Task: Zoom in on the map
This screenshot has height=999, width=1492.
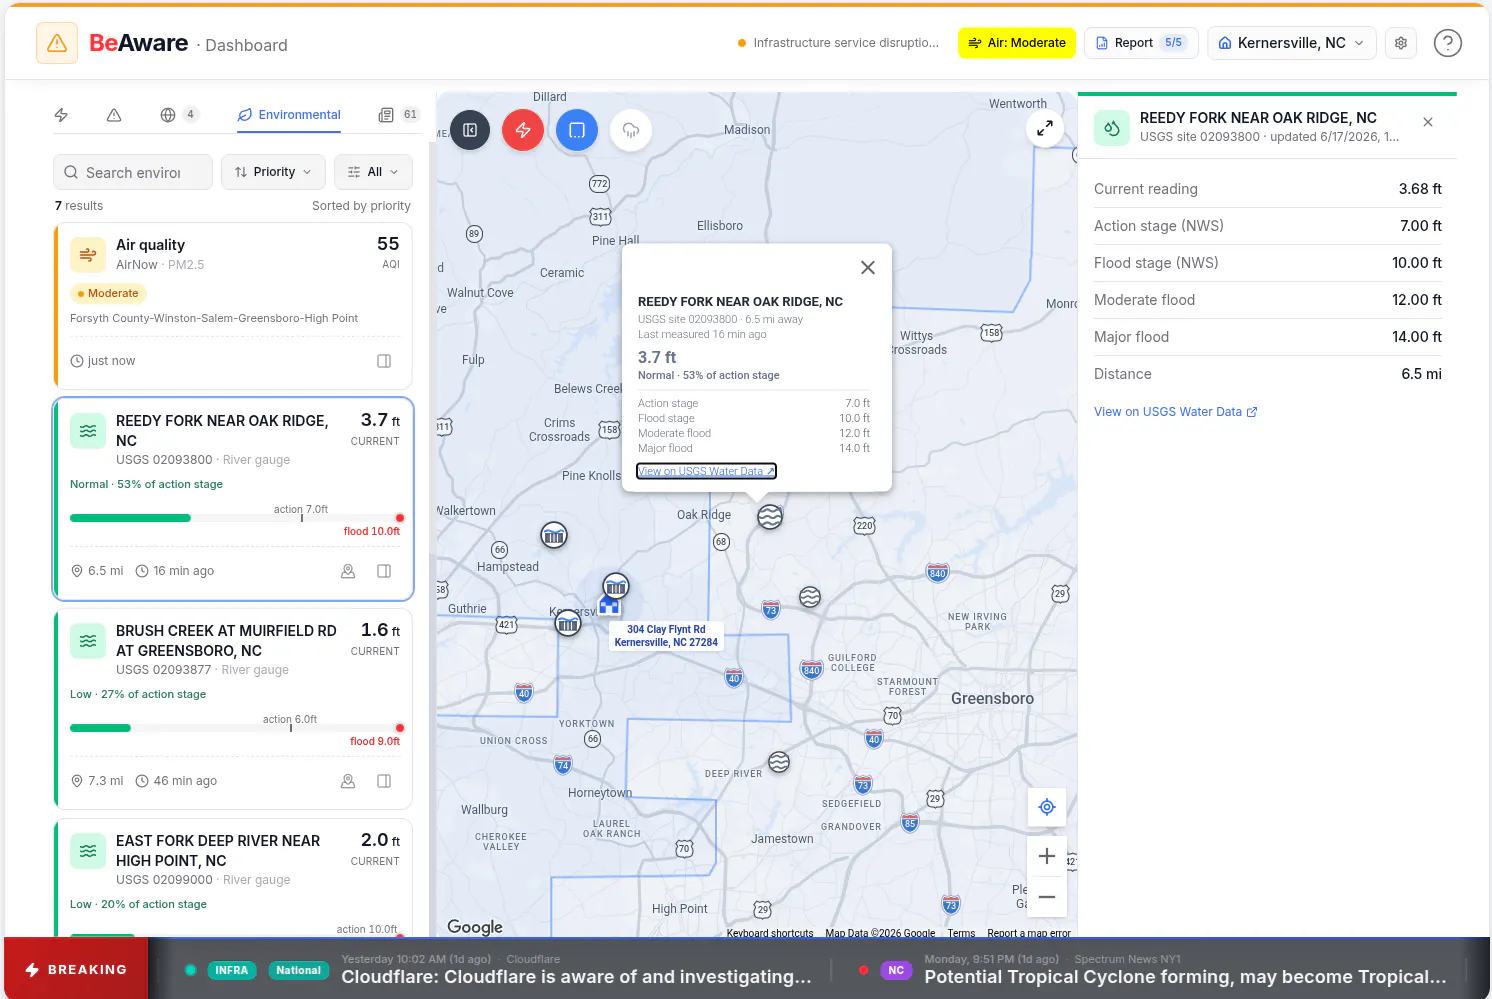Action: tap(1047, 856)
